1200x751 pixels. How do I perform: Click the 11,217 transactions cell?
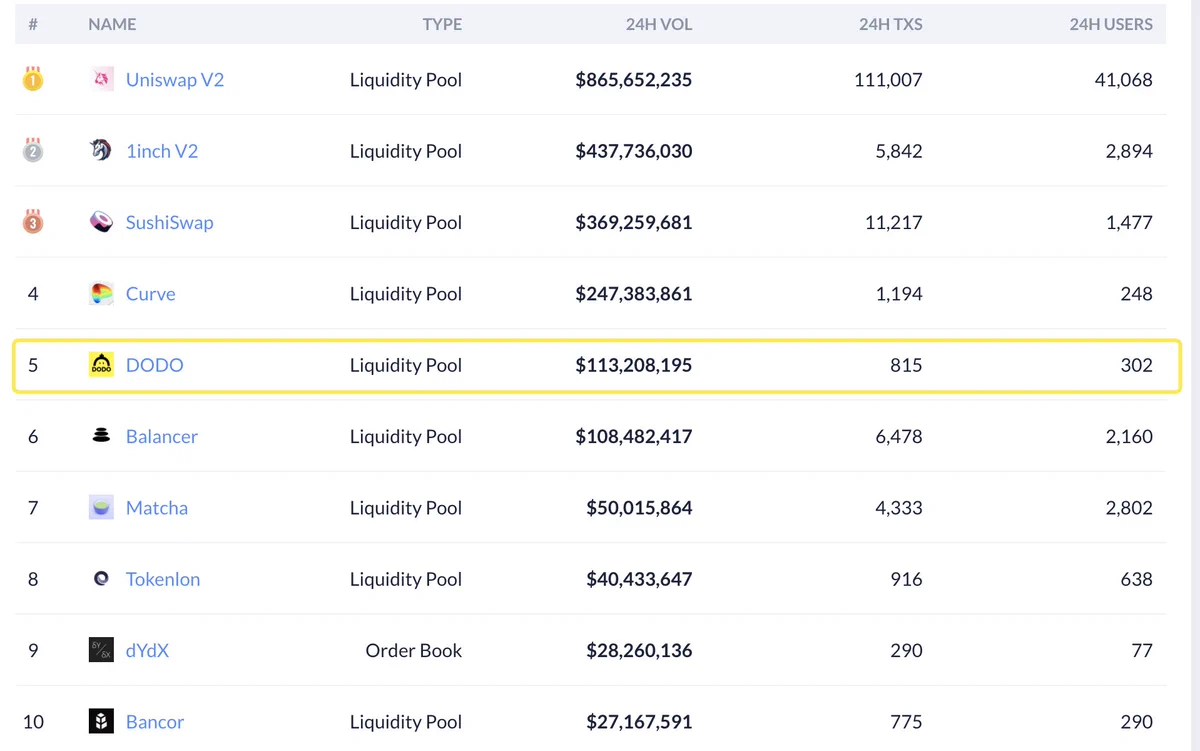[x=894, y=222]
